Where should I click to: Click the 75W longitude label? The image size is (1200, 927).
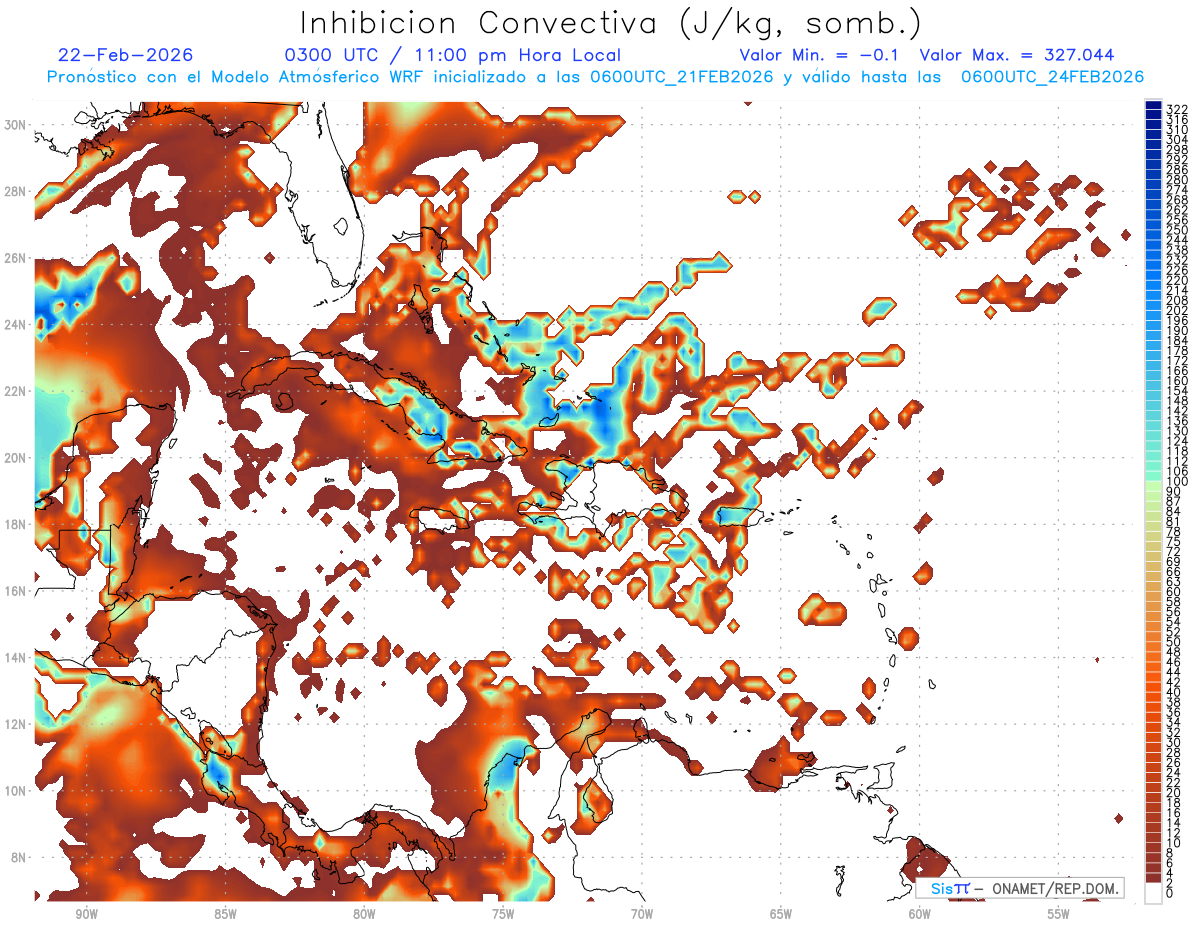[x=503, y=914]
